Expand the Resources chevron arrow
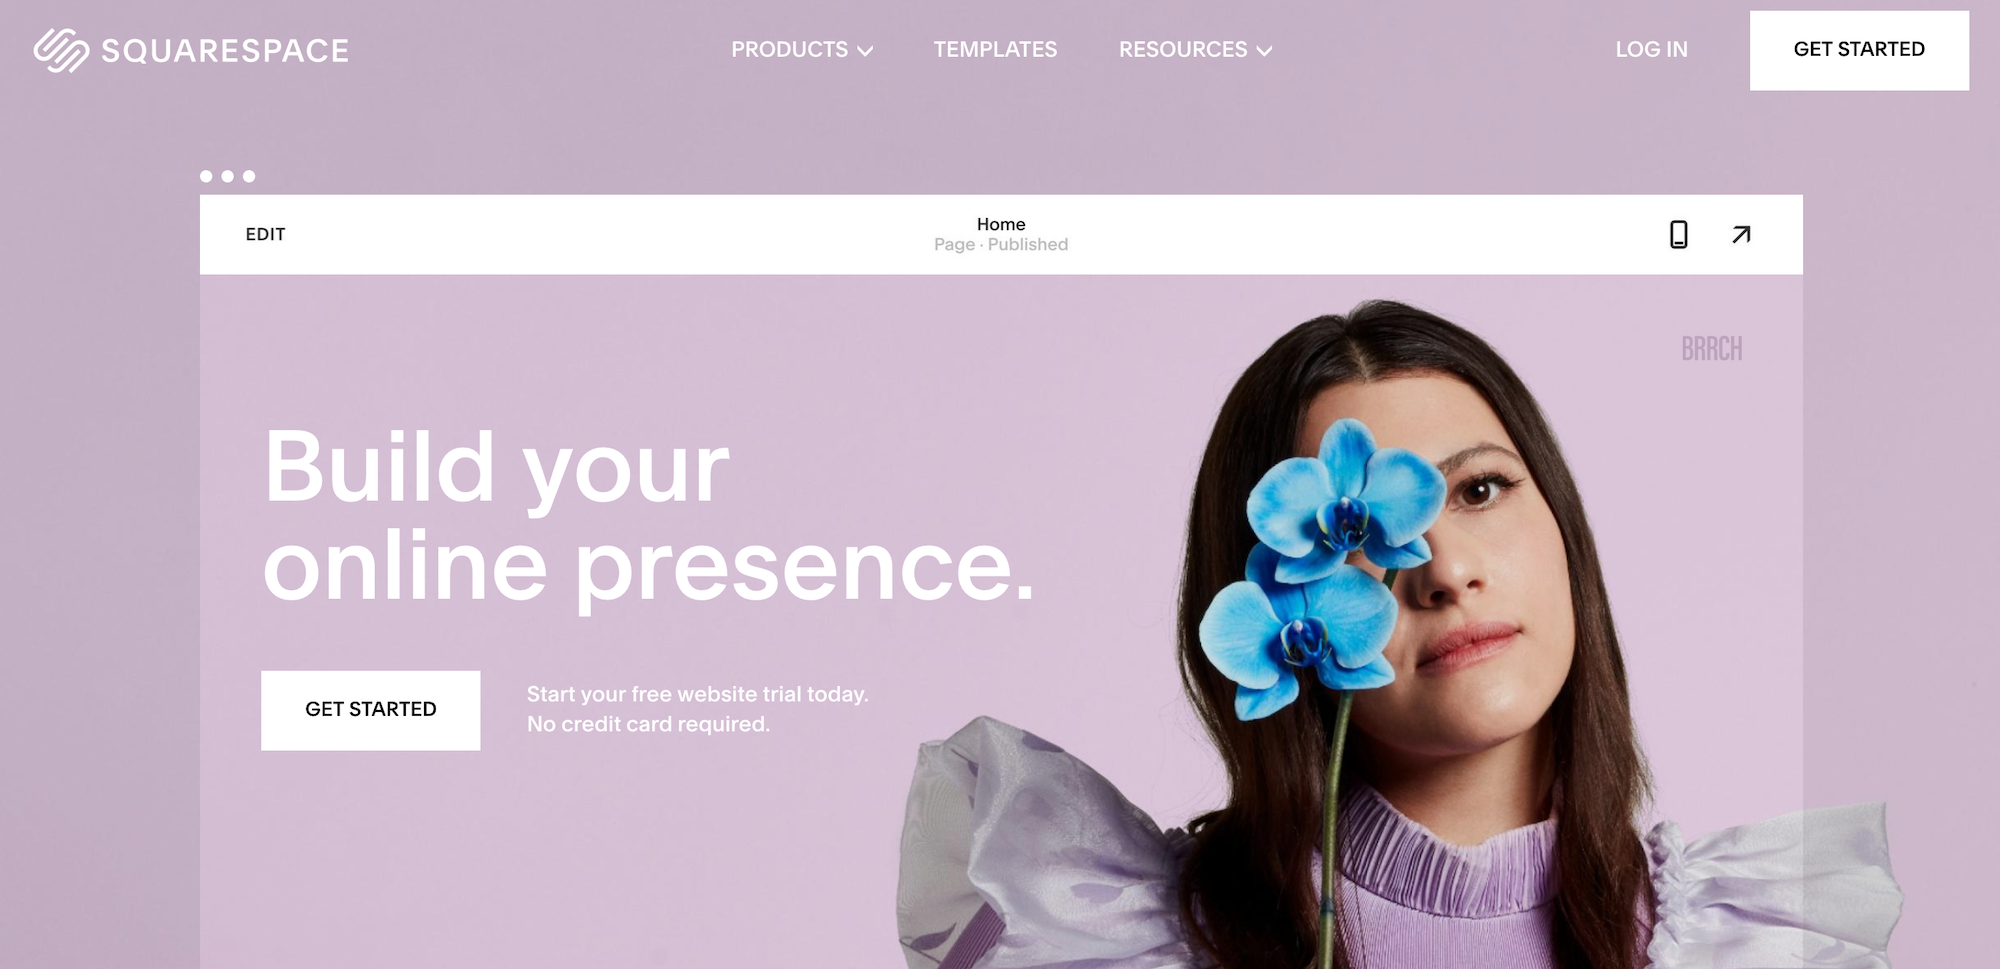2000x969 pixels. pyautogui.click(x=1264, y=51)
